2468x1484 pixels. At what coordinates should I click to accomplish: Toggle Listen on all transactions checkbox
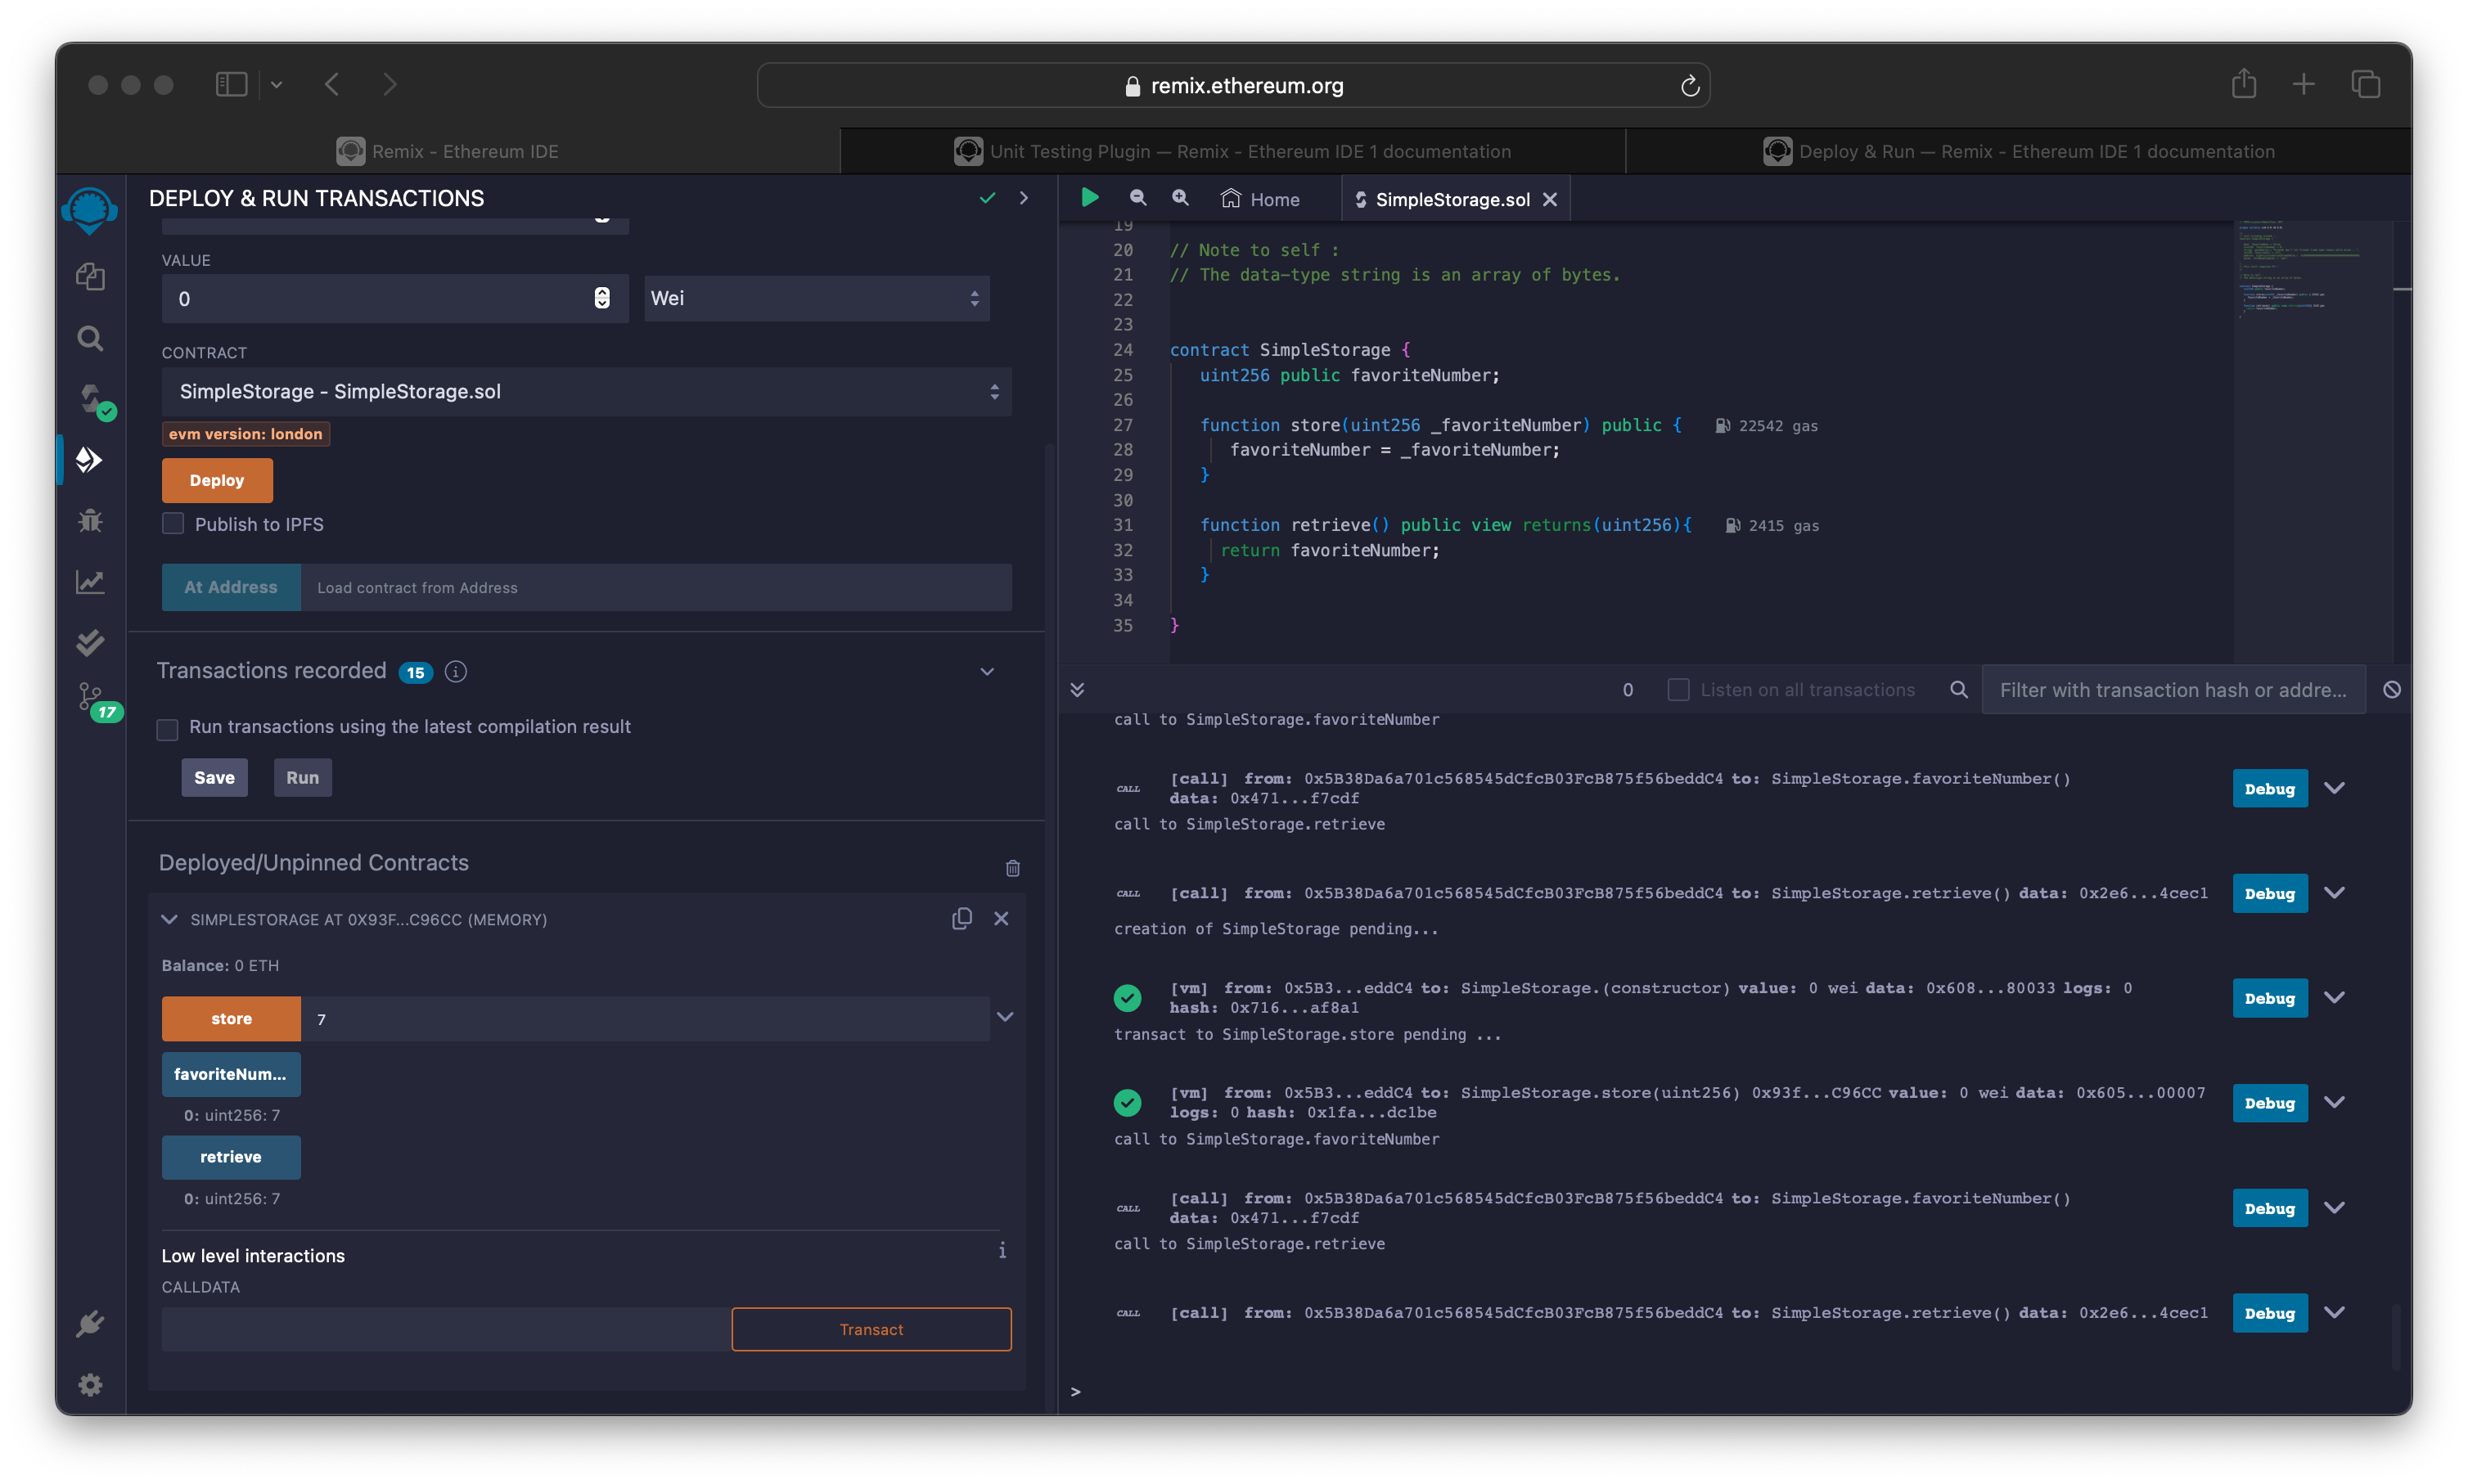[1678, 690]
